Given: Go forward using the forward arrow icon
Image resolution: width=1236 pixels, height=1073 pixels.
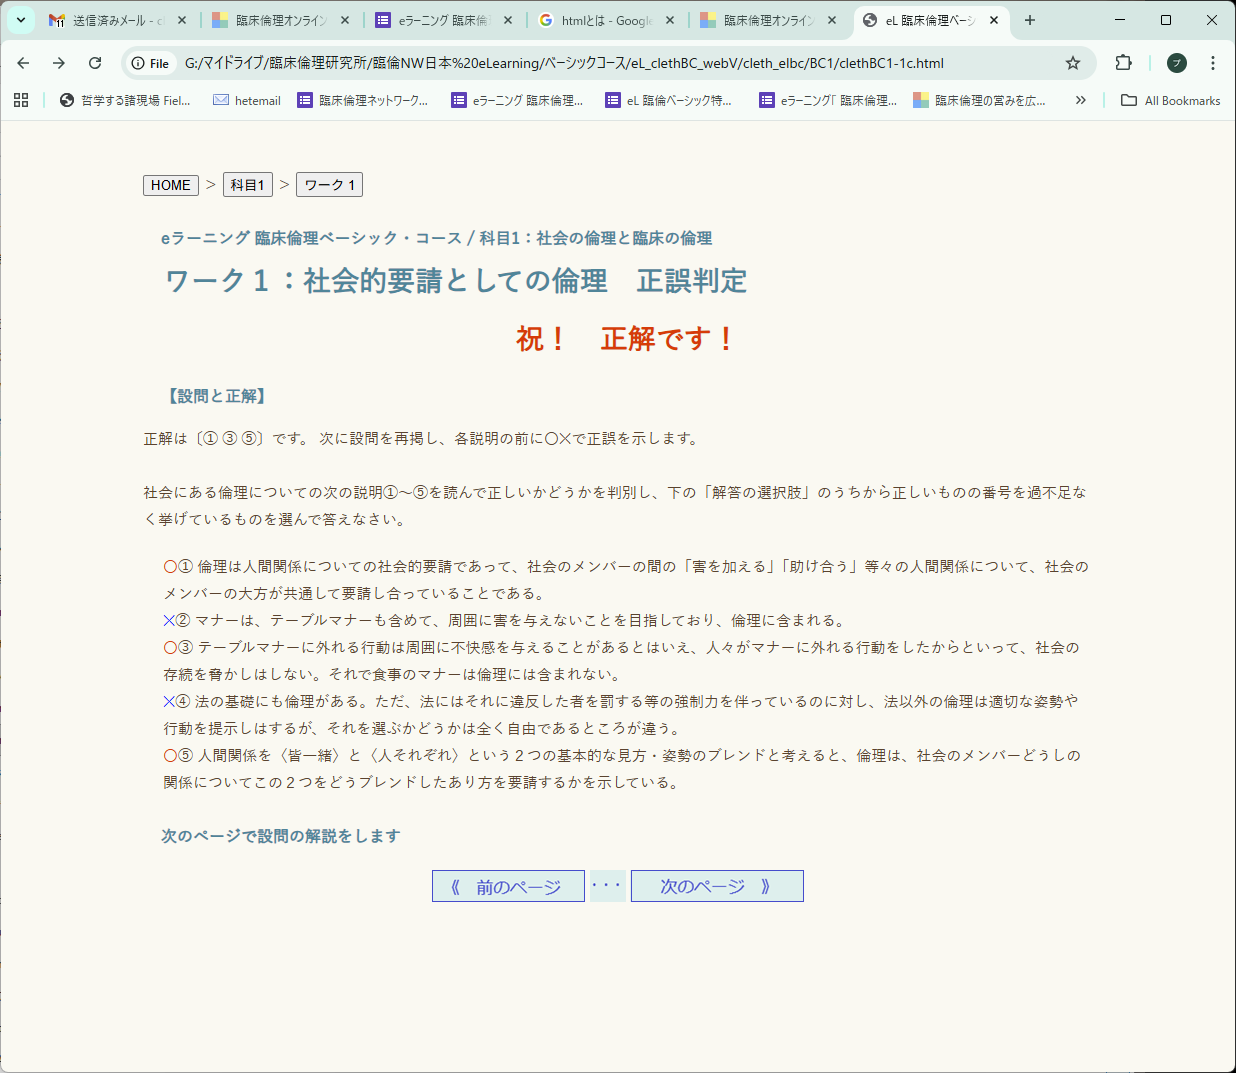Looking at the screenshot, I should click(x=59, y=62).
